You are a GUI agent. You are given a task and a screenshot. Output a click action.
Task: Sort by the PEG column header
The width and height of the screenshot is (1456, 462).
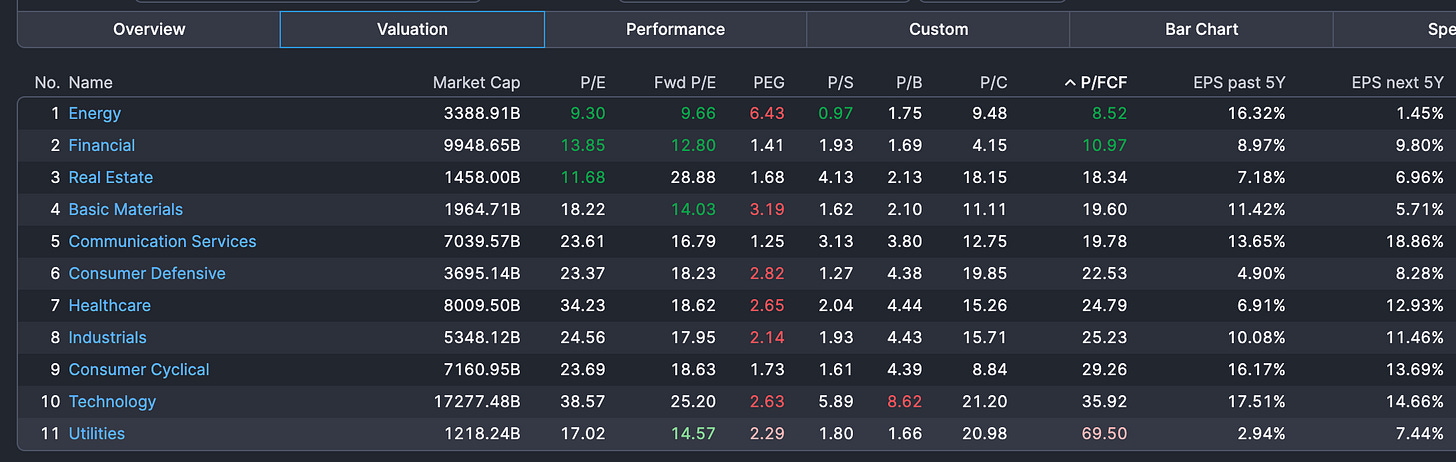click(x=768, y=83)
